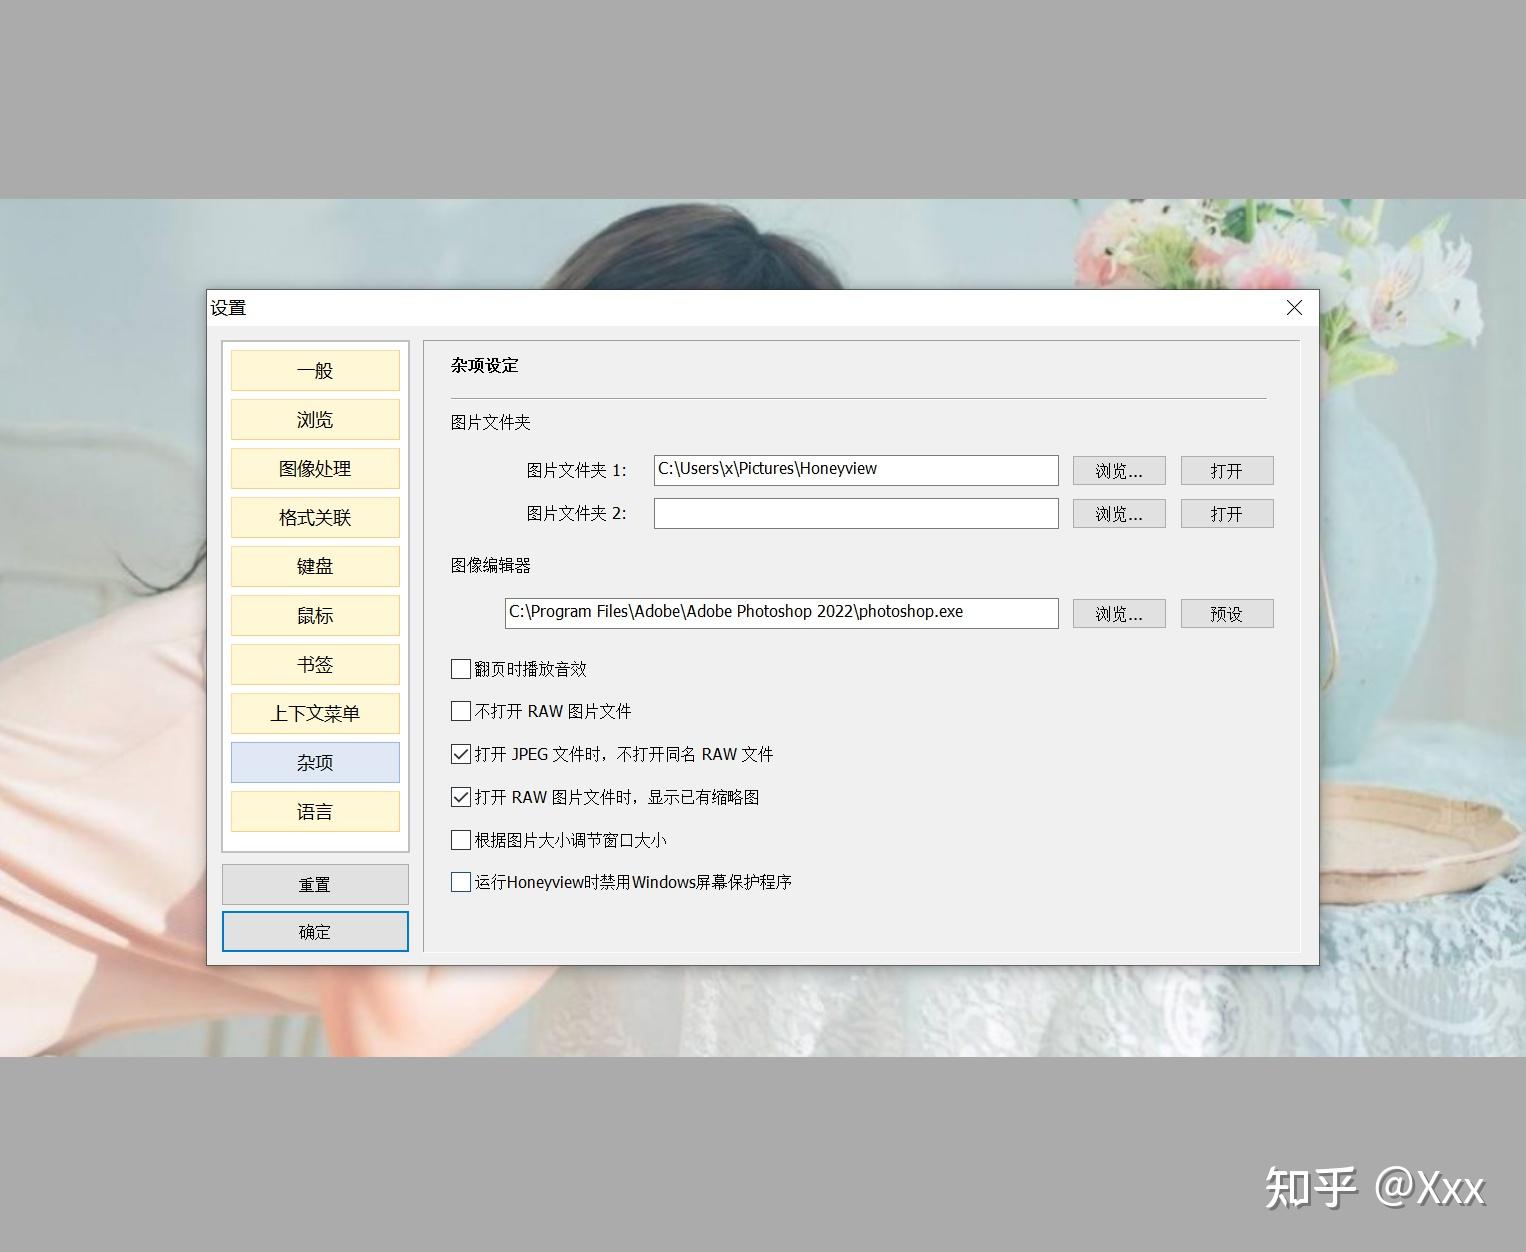The width and height of the screenshot is (1526, 1252).
Task: Select the 图像处理 settings category
Action: click(x=314, y=468)
